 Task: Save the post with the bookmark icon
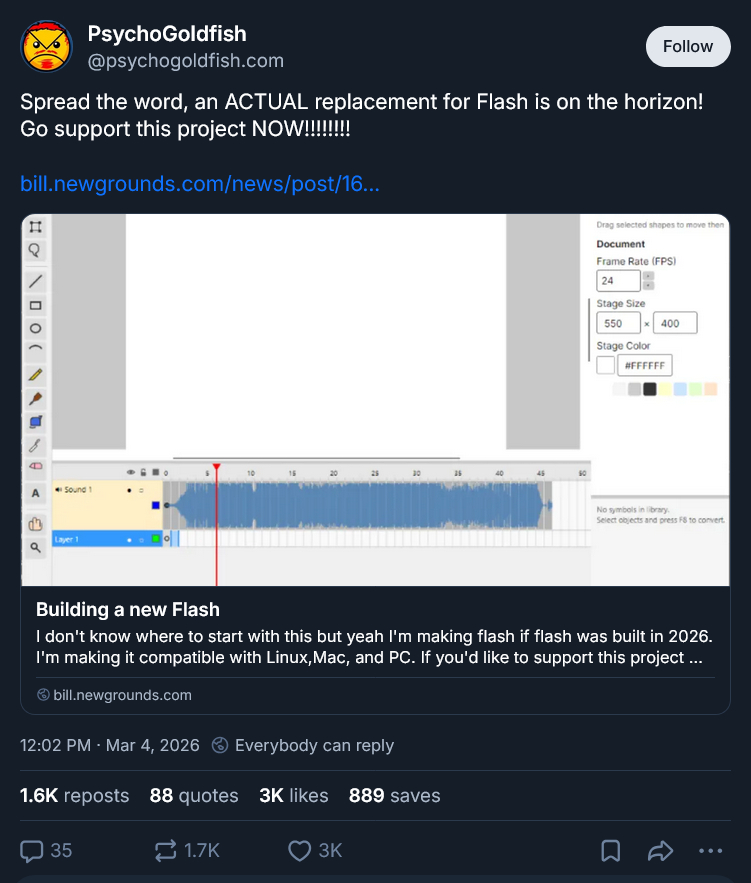pos(610,850)
